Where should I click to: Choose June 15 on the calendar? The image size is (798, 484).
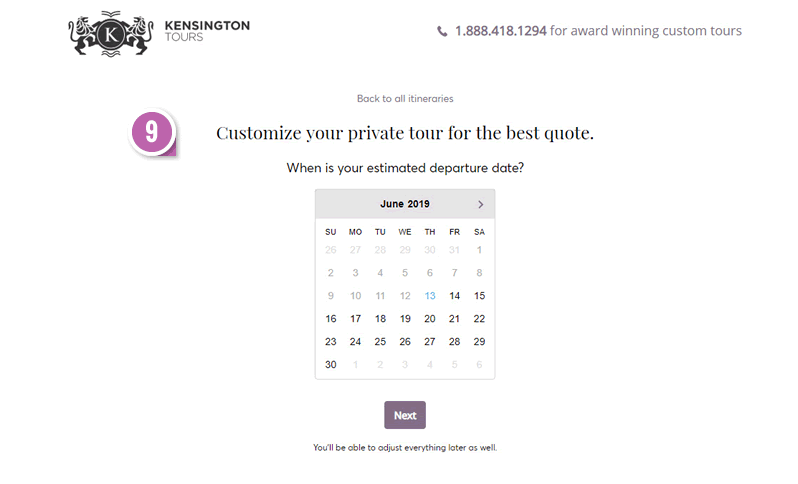[x=479, y=296]
